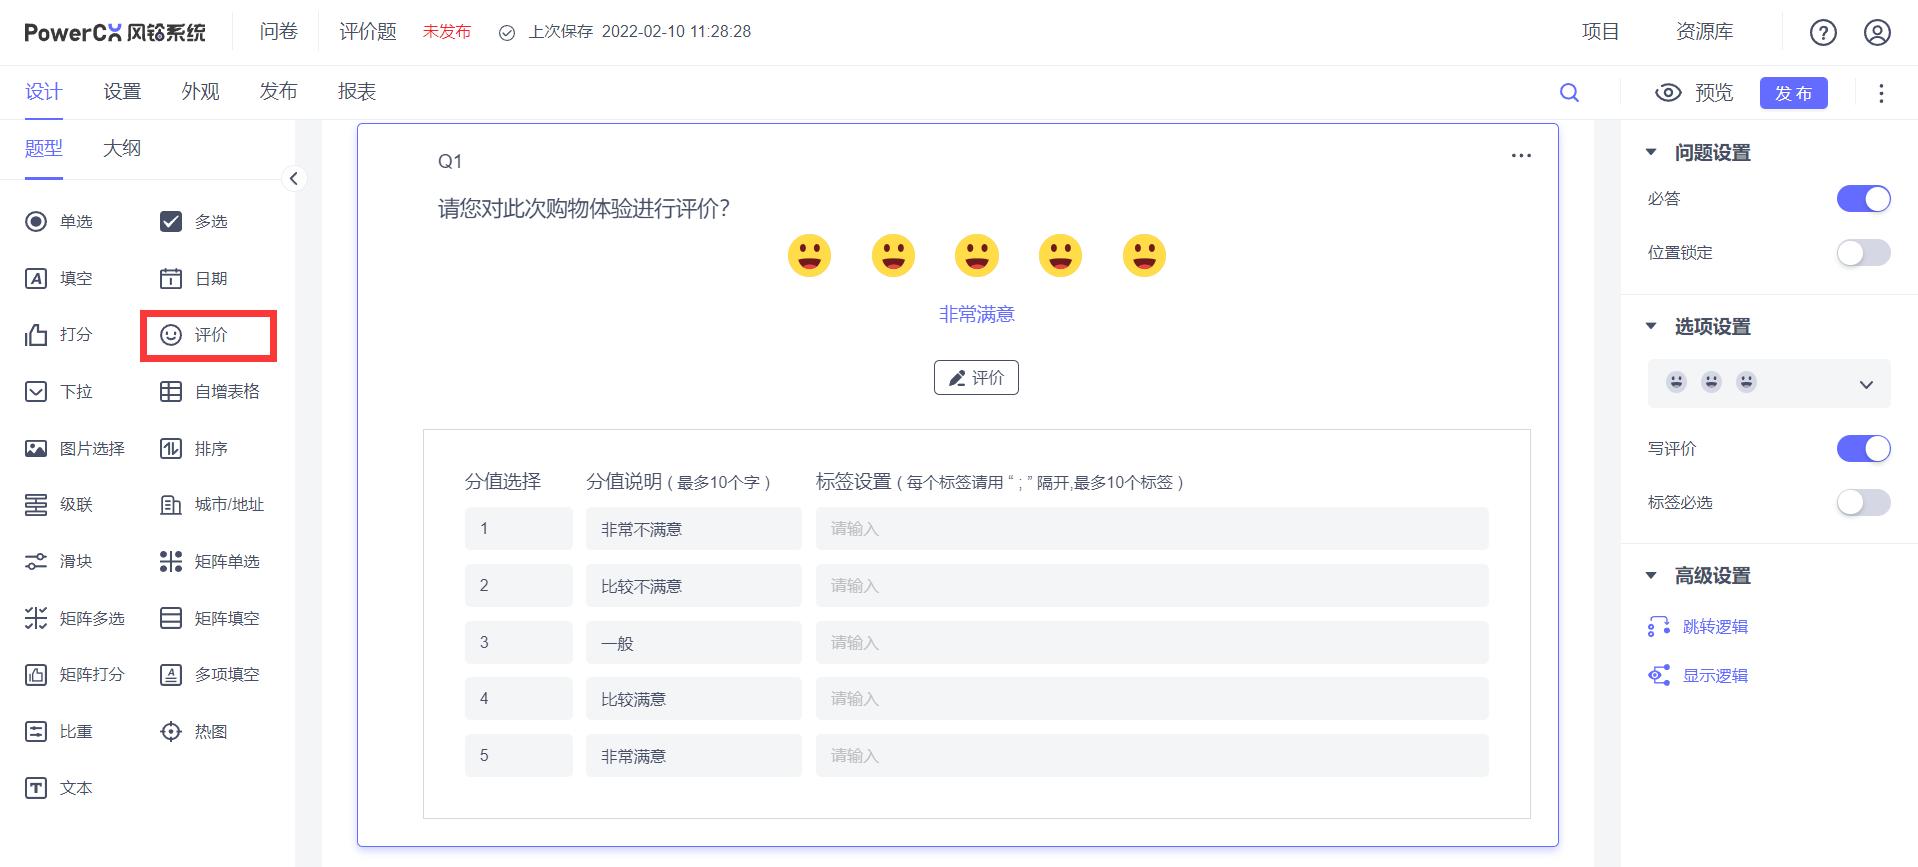Select the 打分 rating question type

[59, 335]
